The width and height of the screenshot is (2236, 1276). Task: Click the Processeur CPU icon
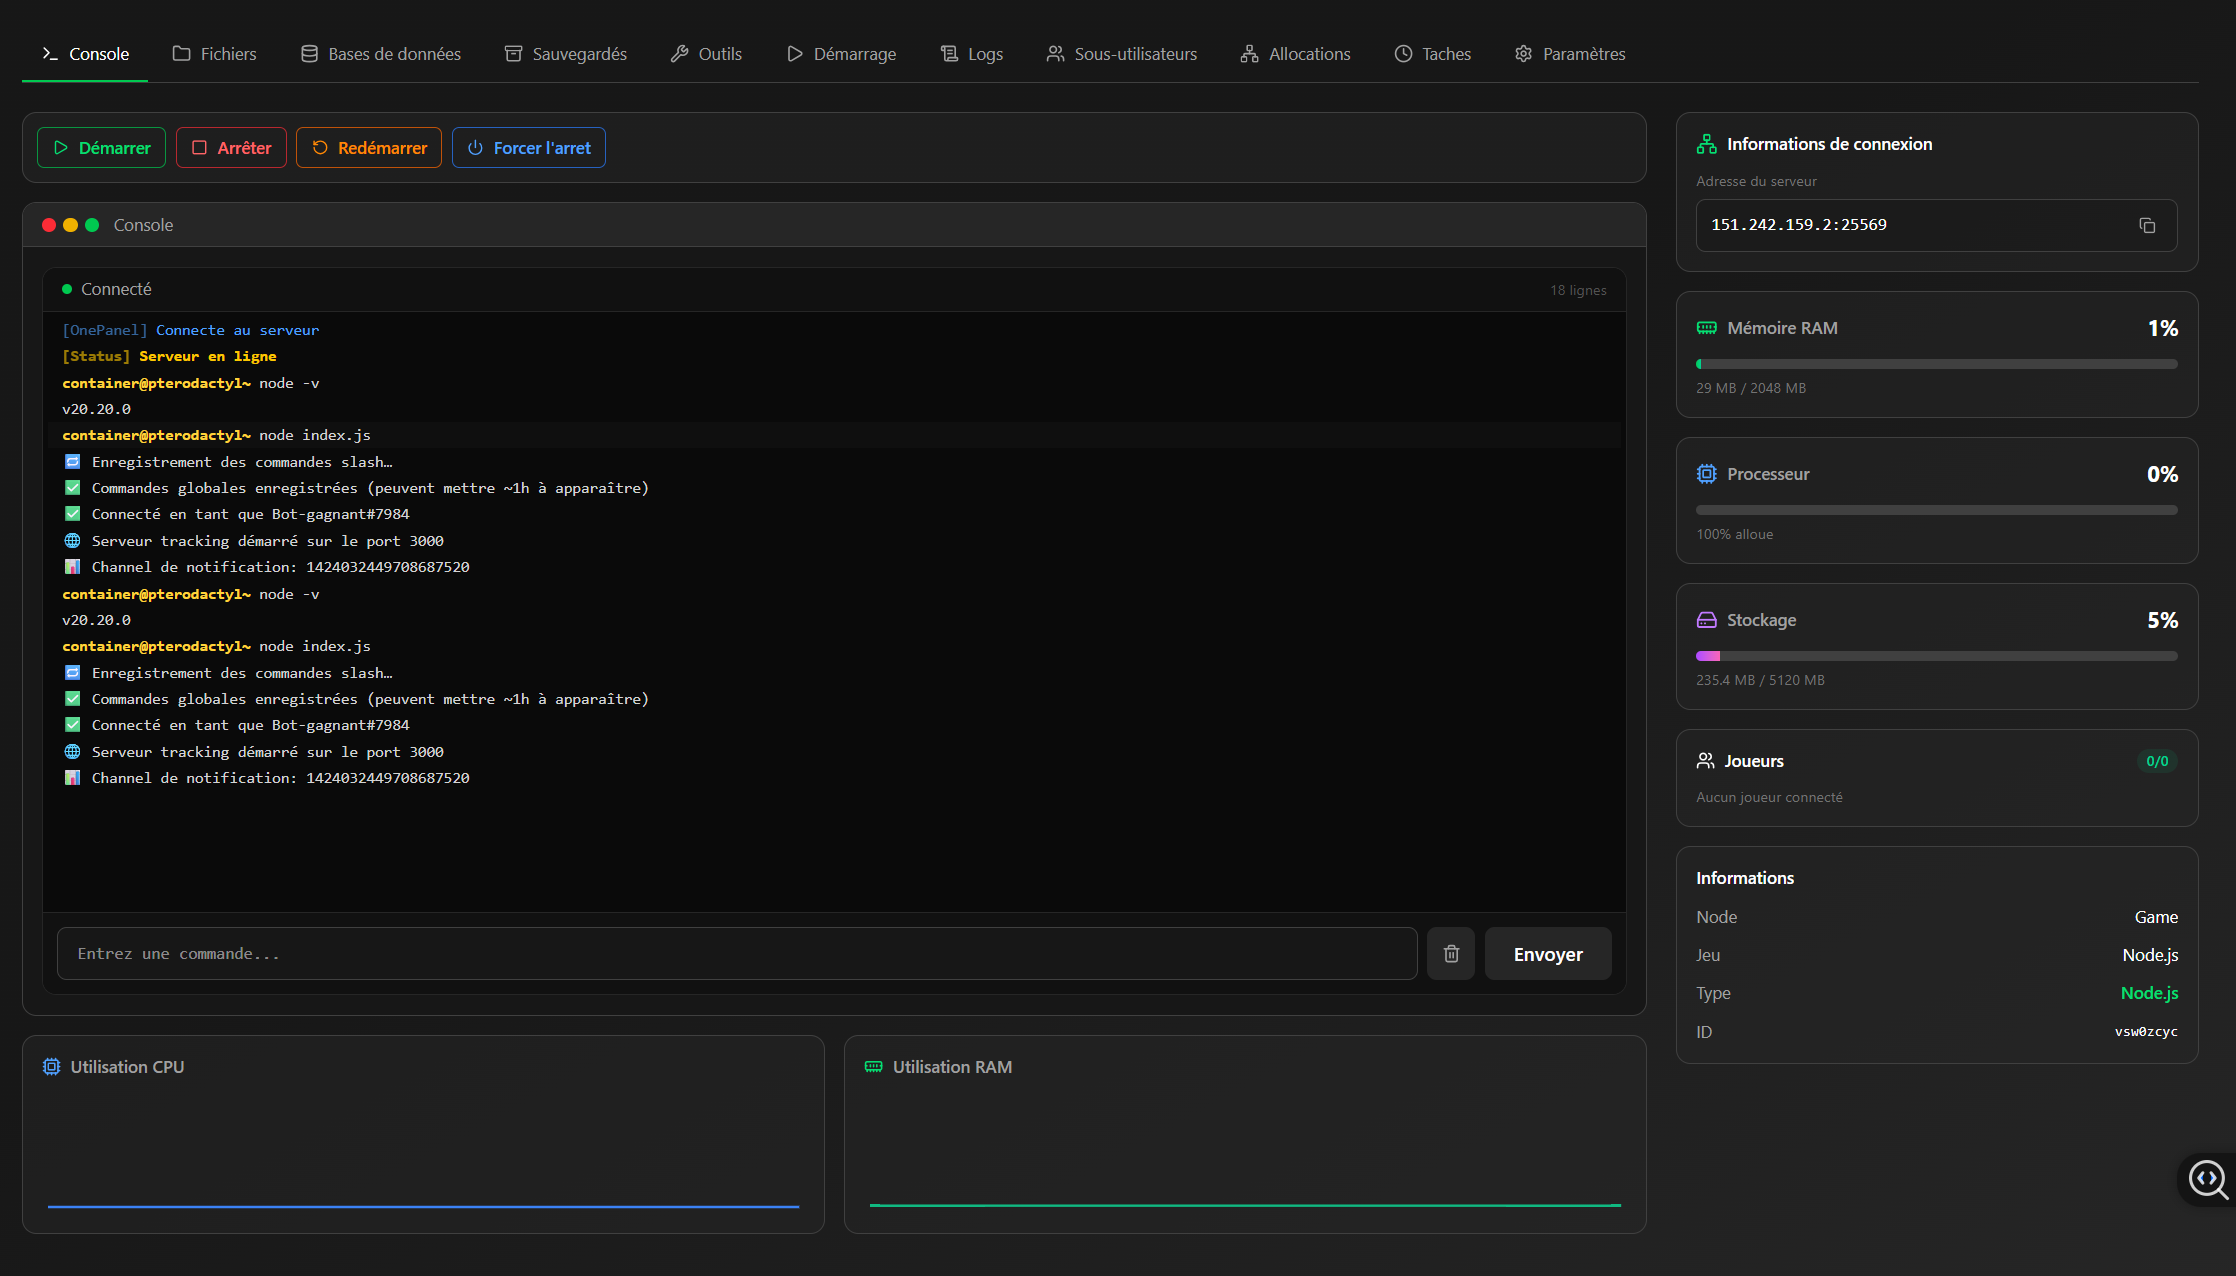(x=1706, y=474)
